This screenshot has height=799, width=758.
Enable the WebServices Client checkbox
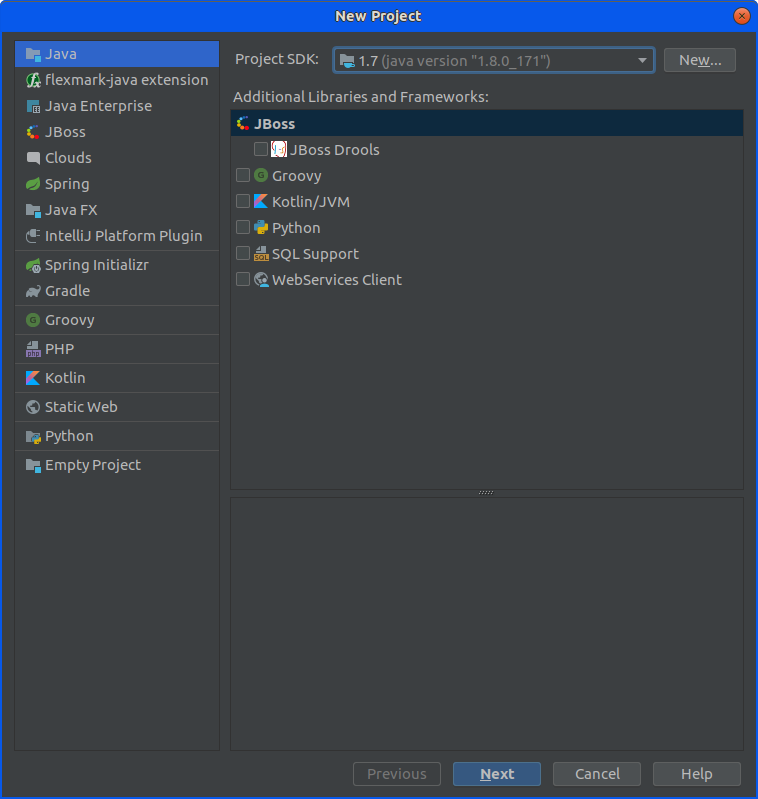[243, 279]
